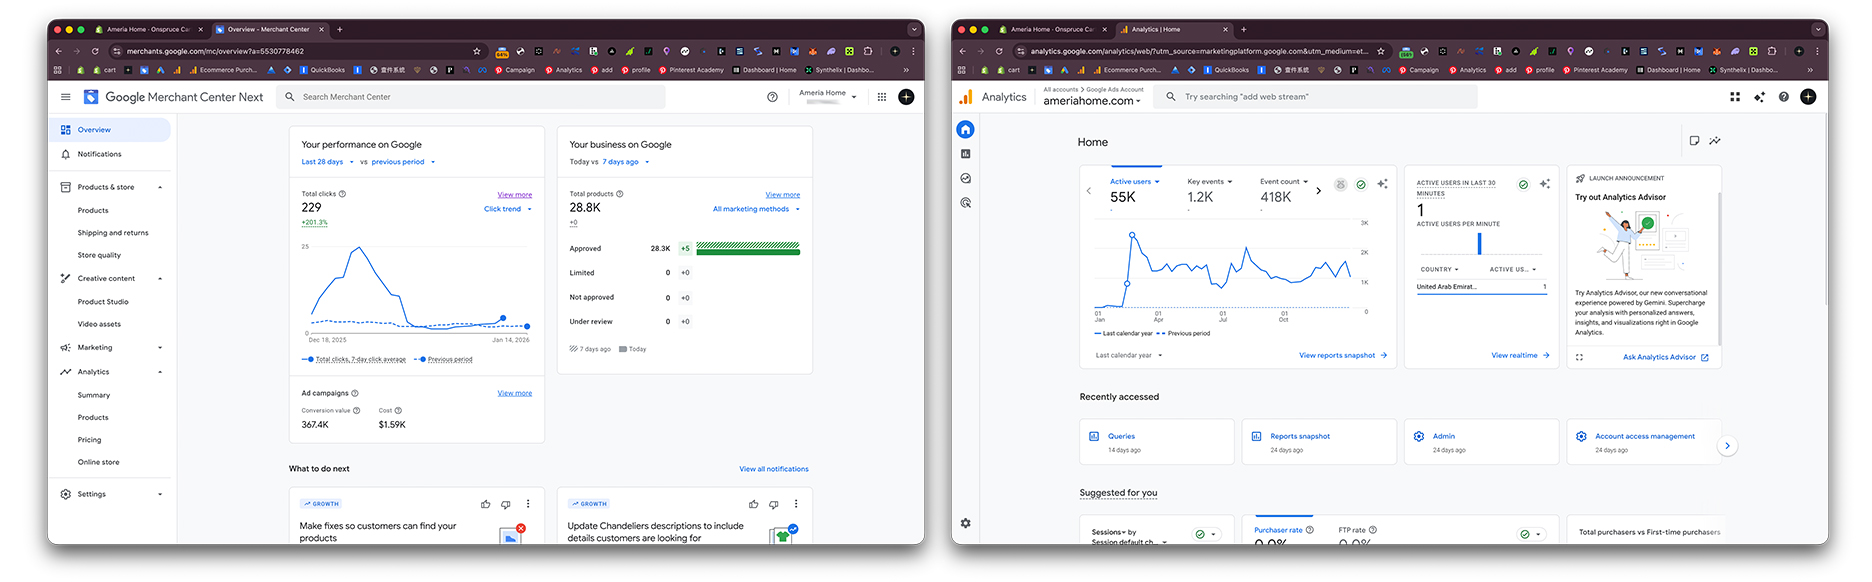1872x582 pixels.
Task: Open the Ameria Home account dropdown
Action: pyautogui.click(x=828, y=96)
